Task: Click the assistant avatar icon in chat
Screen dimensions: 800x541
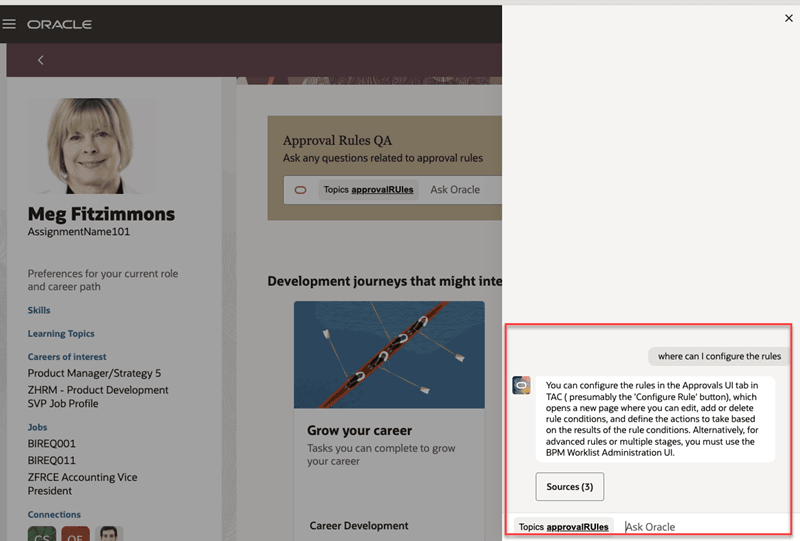Action: coord(521,385)
